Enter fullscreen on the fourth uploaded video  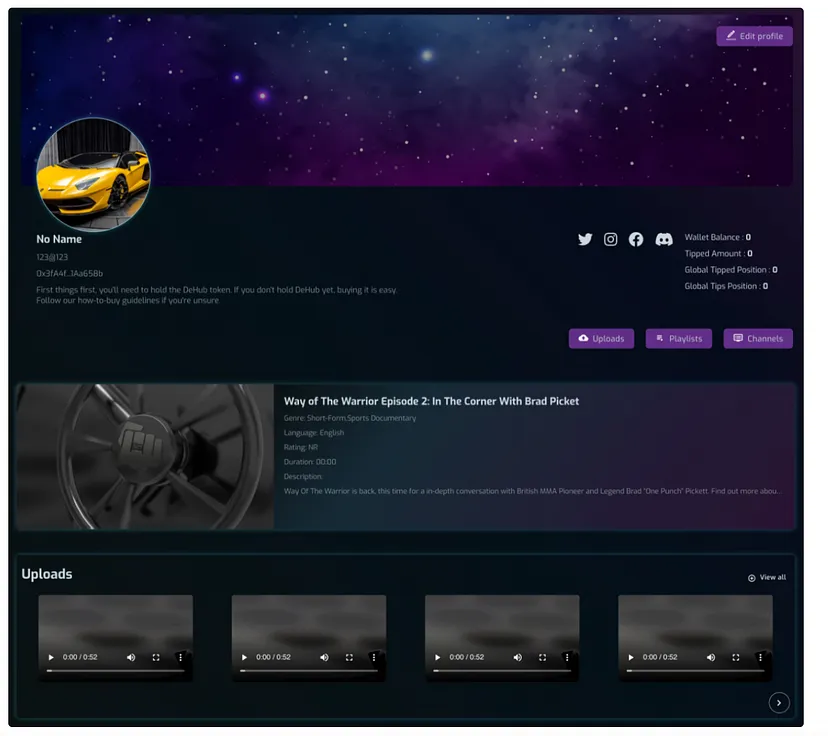(736, 657)
